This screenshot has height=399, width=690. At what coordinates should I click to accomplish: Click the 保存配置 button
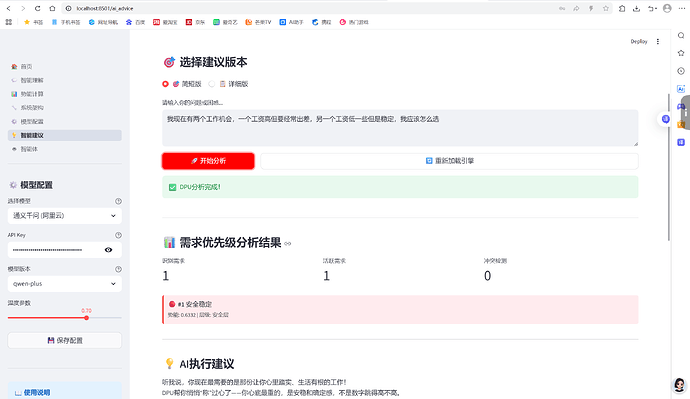[x=65, y=340]
